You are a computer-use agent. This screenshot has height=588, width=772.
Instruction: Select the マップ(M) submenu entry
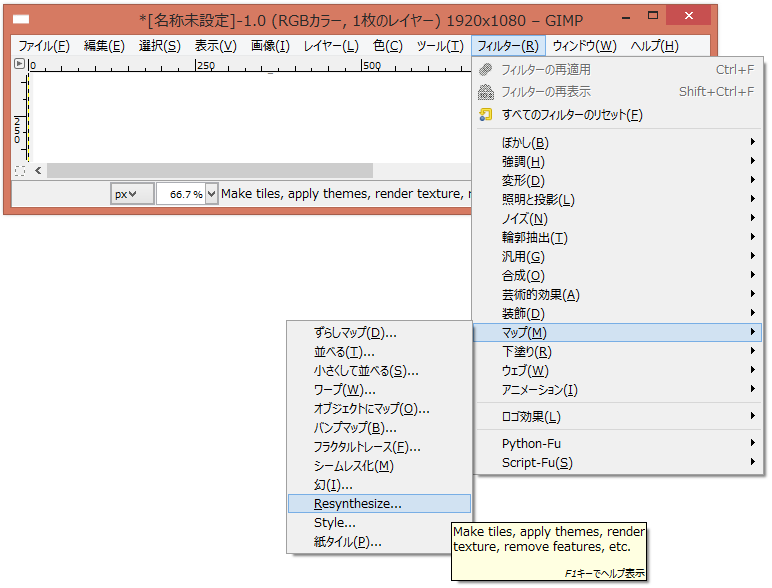[617, 332]
